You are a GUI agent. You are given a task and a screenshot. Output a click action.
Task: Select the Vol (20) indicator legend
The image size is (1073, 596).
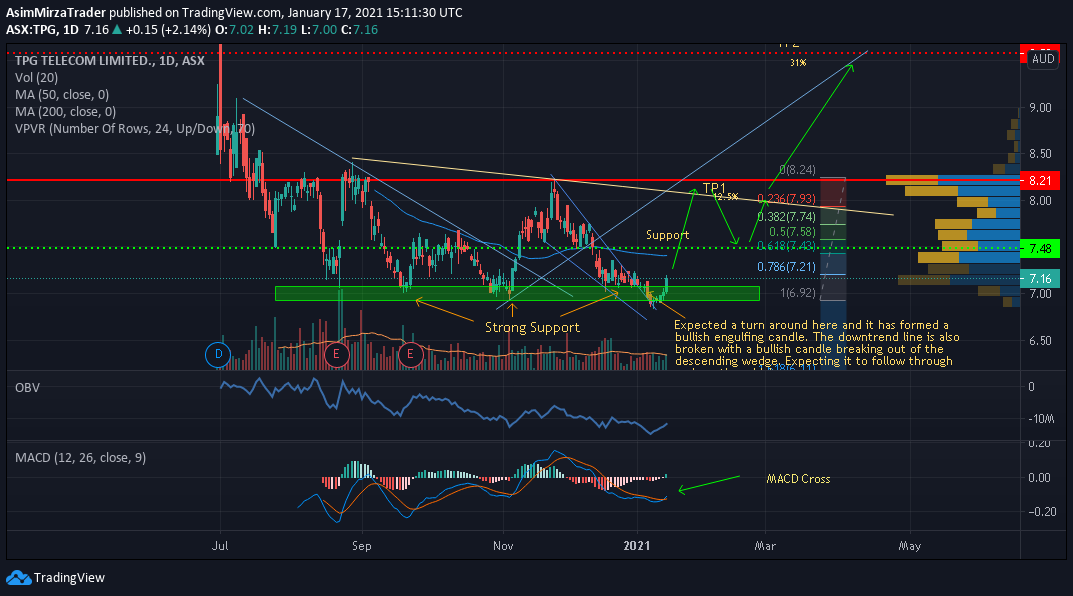(36, 78)
